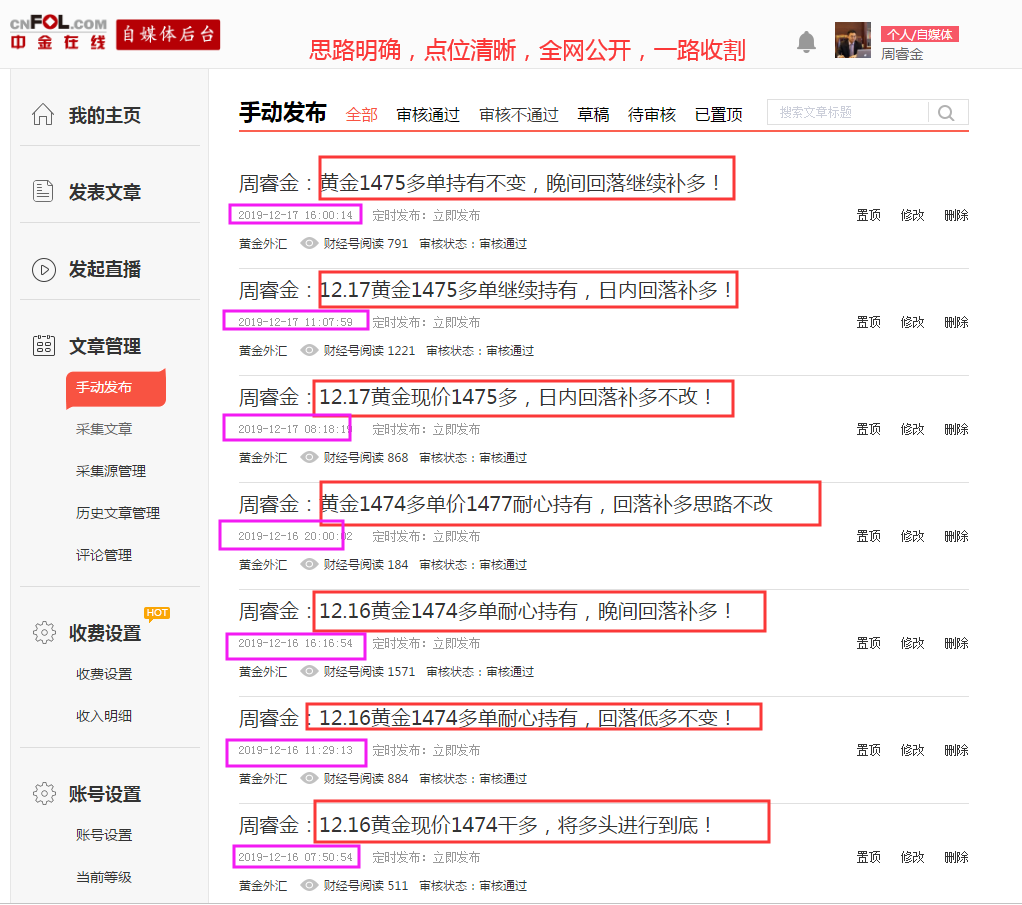Click 黄金外汇 tag in 07:50:54 article

click(263, 885)
